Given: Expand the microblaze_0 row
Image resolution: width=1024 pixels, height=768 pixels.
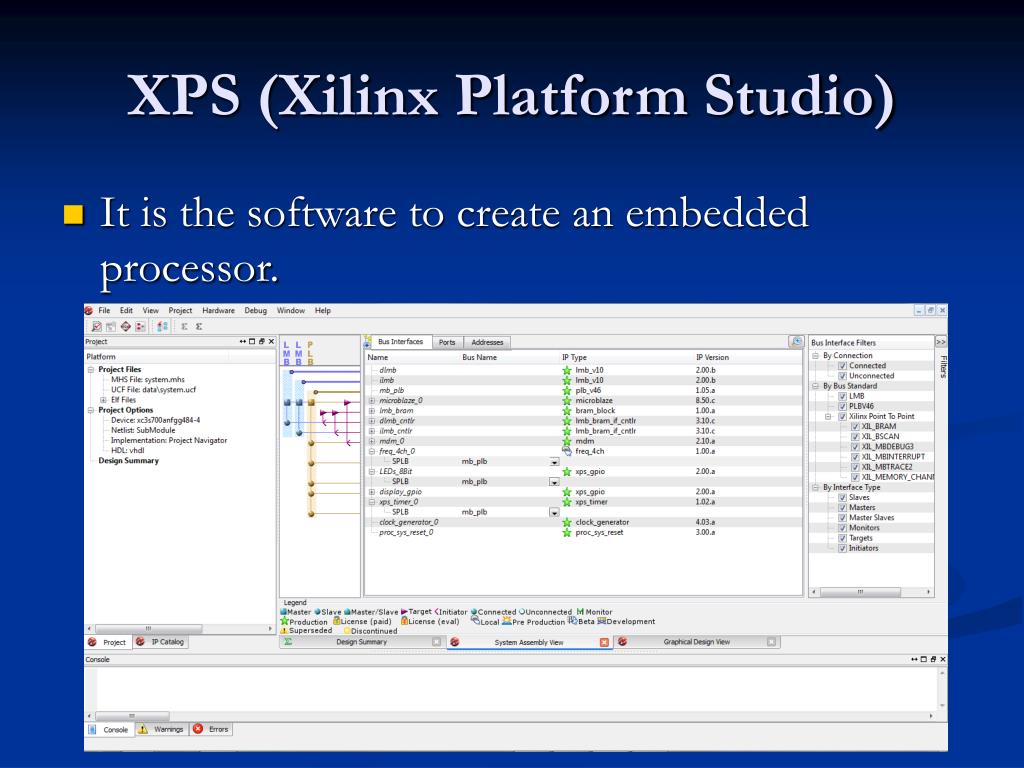Looking at the screenshot, I should pyautogui.click(x=372, y=401).
